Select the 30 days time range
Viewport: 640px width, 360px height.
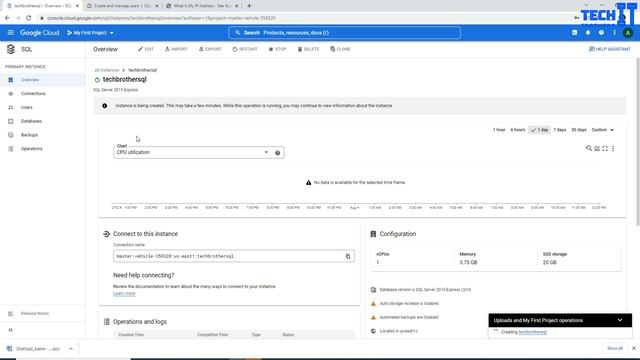[579, 130]
